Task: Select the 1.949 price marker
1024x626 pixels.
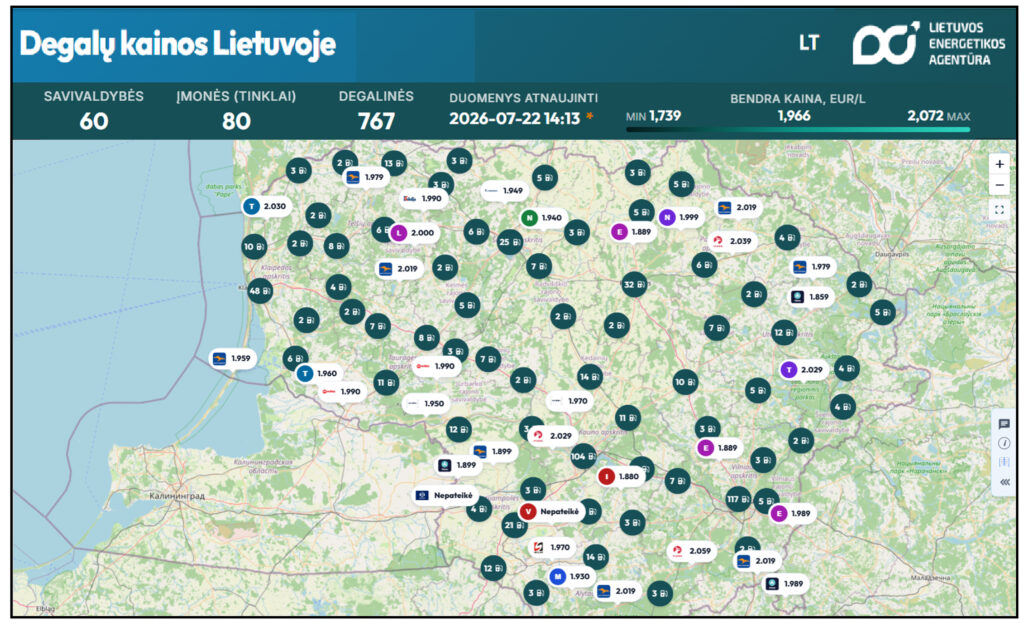Action: tap(504, 191)
